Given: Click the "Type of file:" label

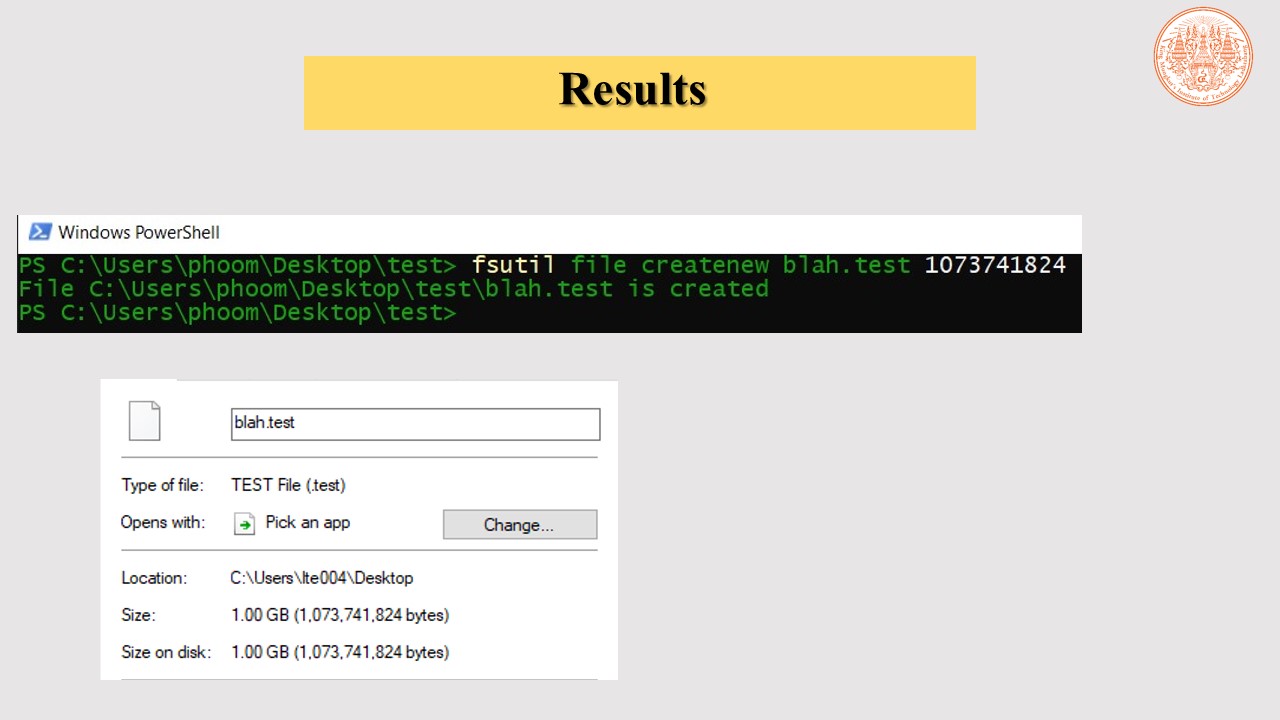Looking at the screenshot, I should pos(162,485).
